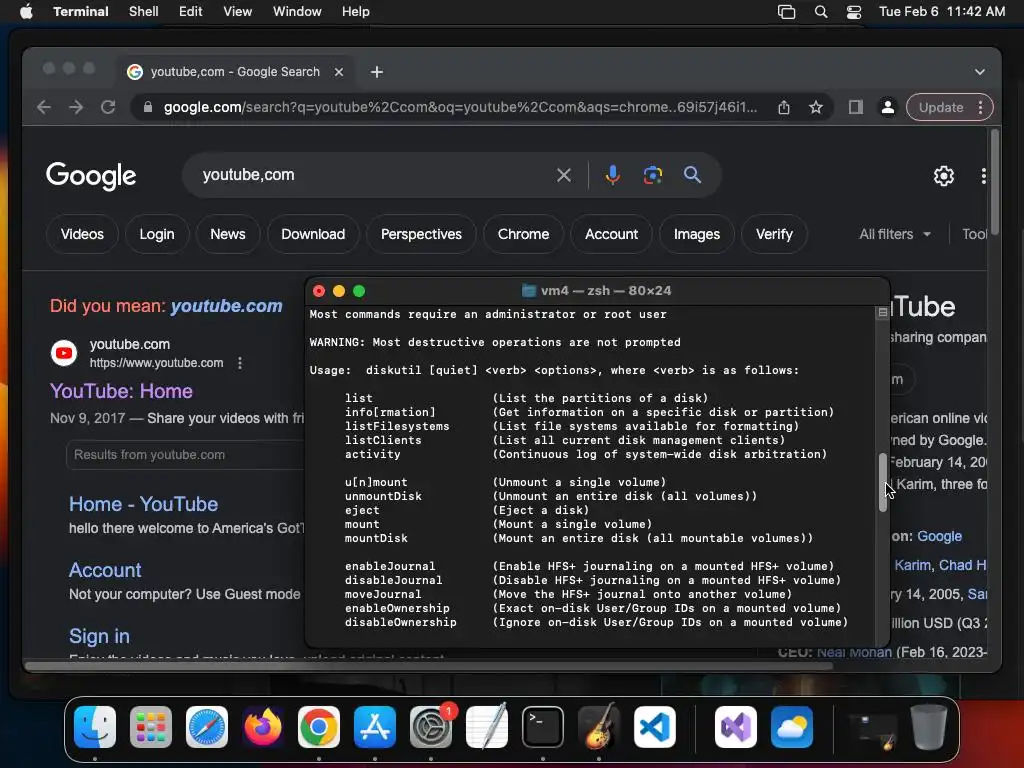Image resolution: width=1024 pixels, height=768 pixels.
Task: Open the App Store Dock icon
Action: 375,727
